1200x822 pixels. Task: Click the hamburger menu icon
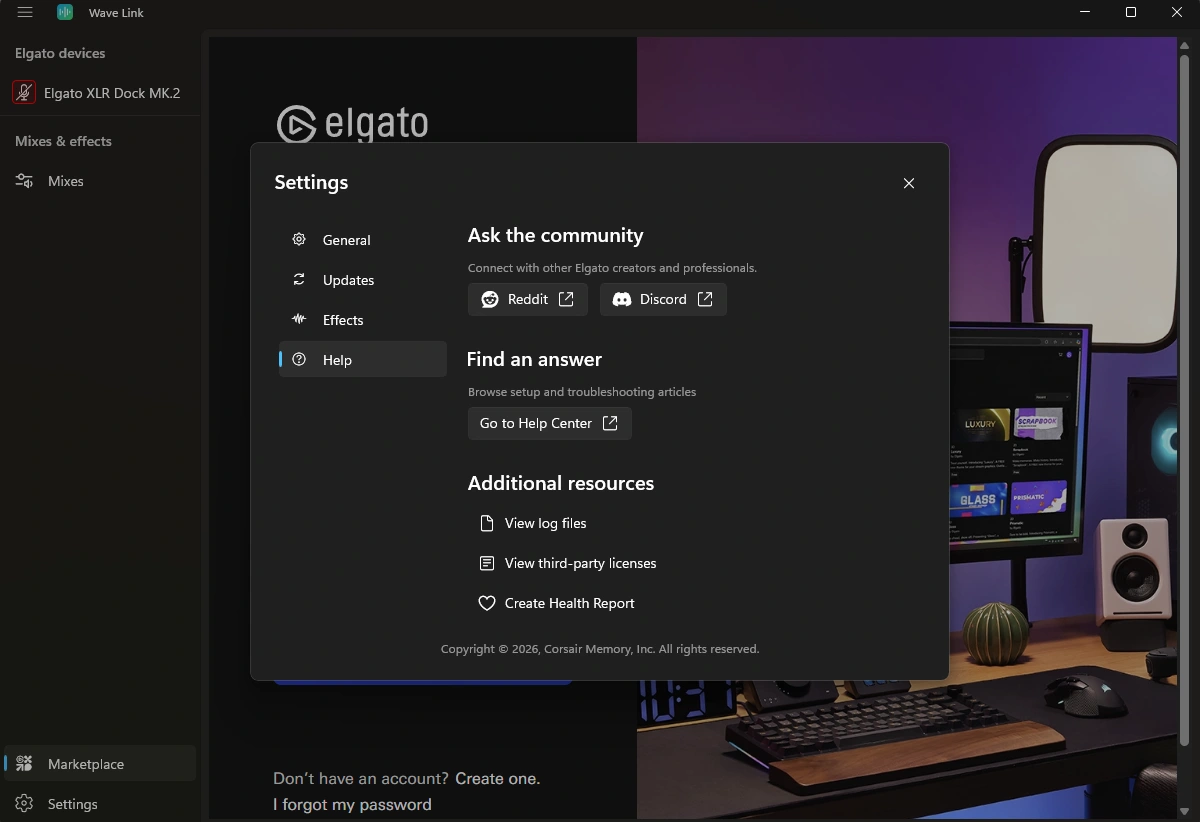pyautogui.click(x=25, y=12)
